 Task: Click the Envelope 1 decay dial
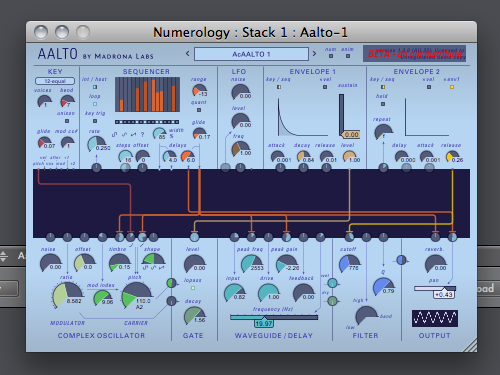click(303, 156)
